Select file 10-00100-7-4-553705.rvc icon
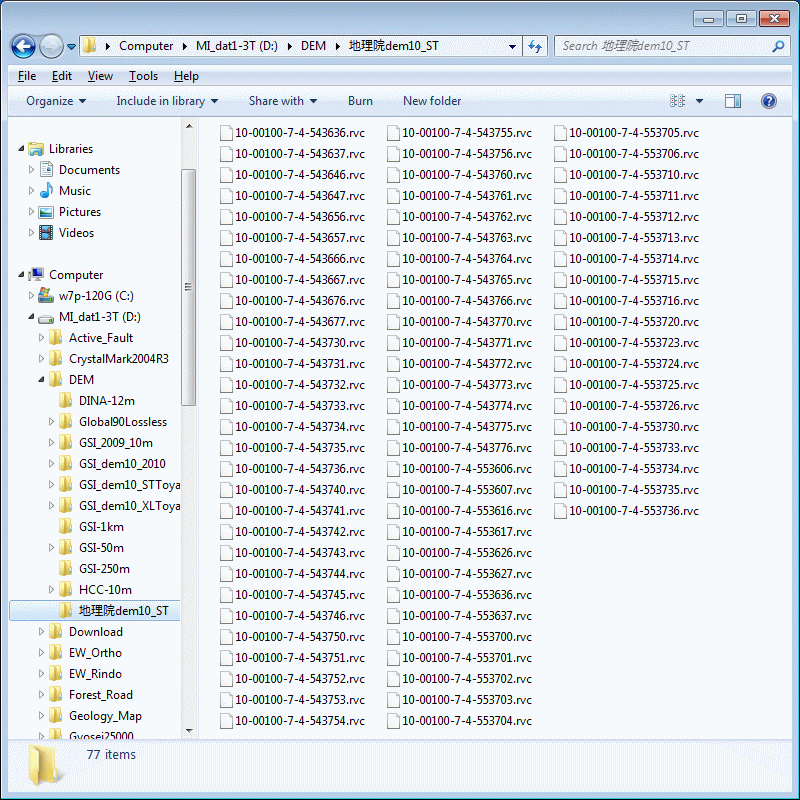800x800 pixels. [x=560, y=133]
